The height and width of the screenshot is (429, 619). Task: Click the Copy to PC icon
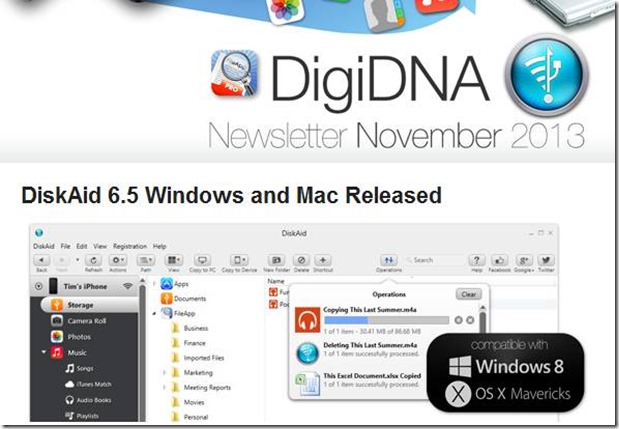(x=202, y=260)
